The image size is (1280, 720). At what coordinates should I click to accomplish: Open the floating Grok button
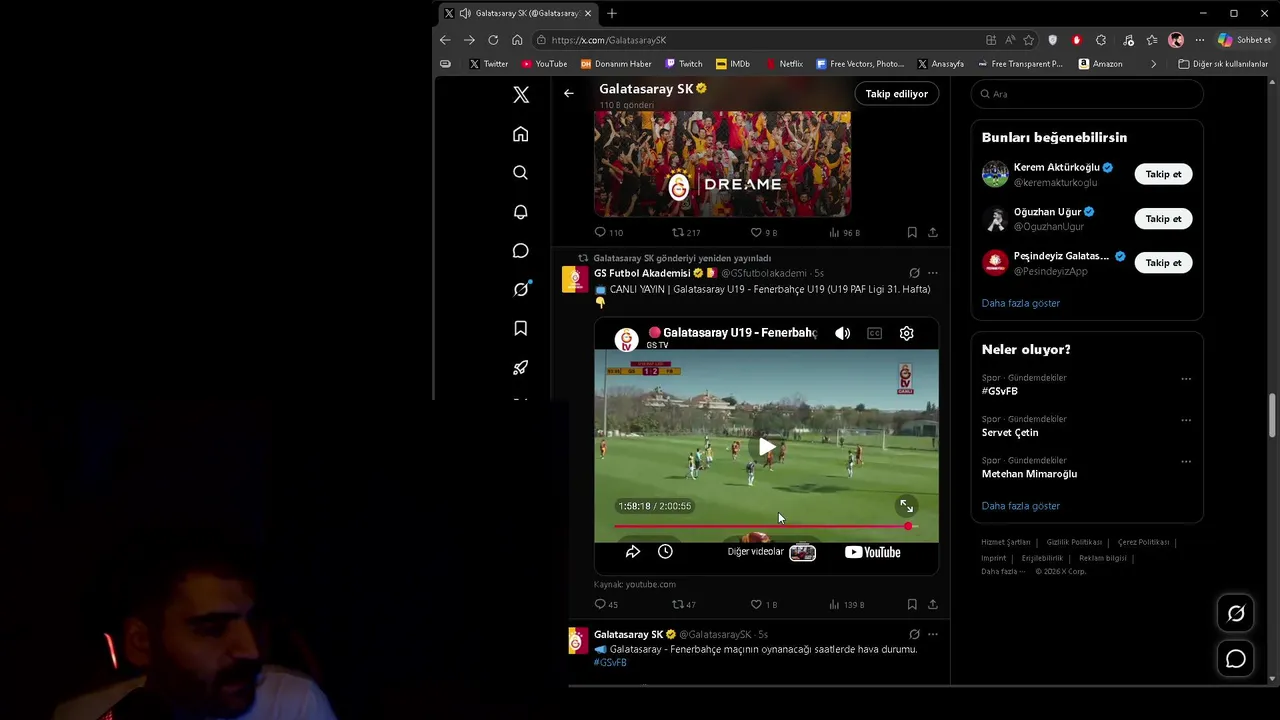1236,613
